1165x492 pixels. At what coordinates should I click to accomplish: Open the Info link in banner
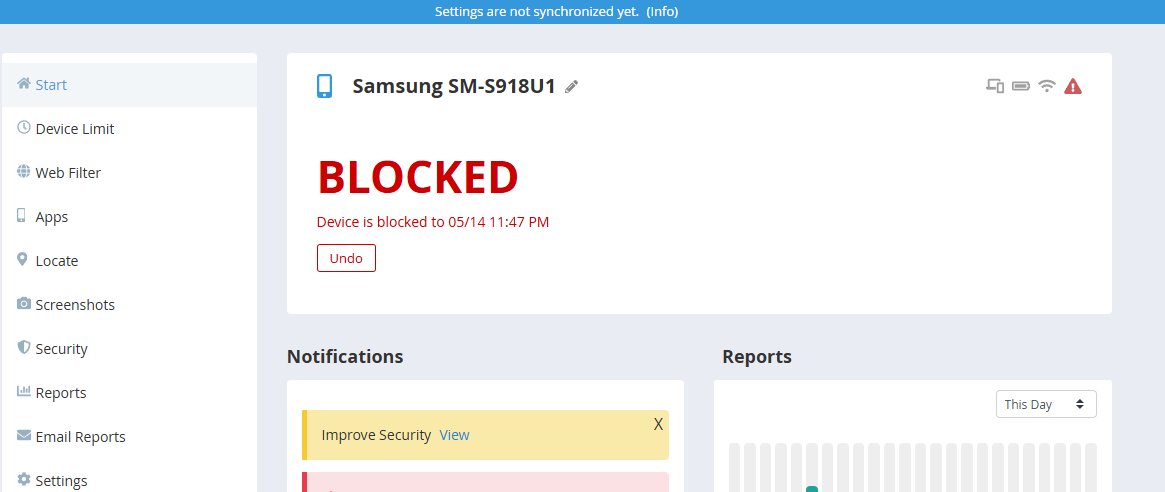[662, 12]
